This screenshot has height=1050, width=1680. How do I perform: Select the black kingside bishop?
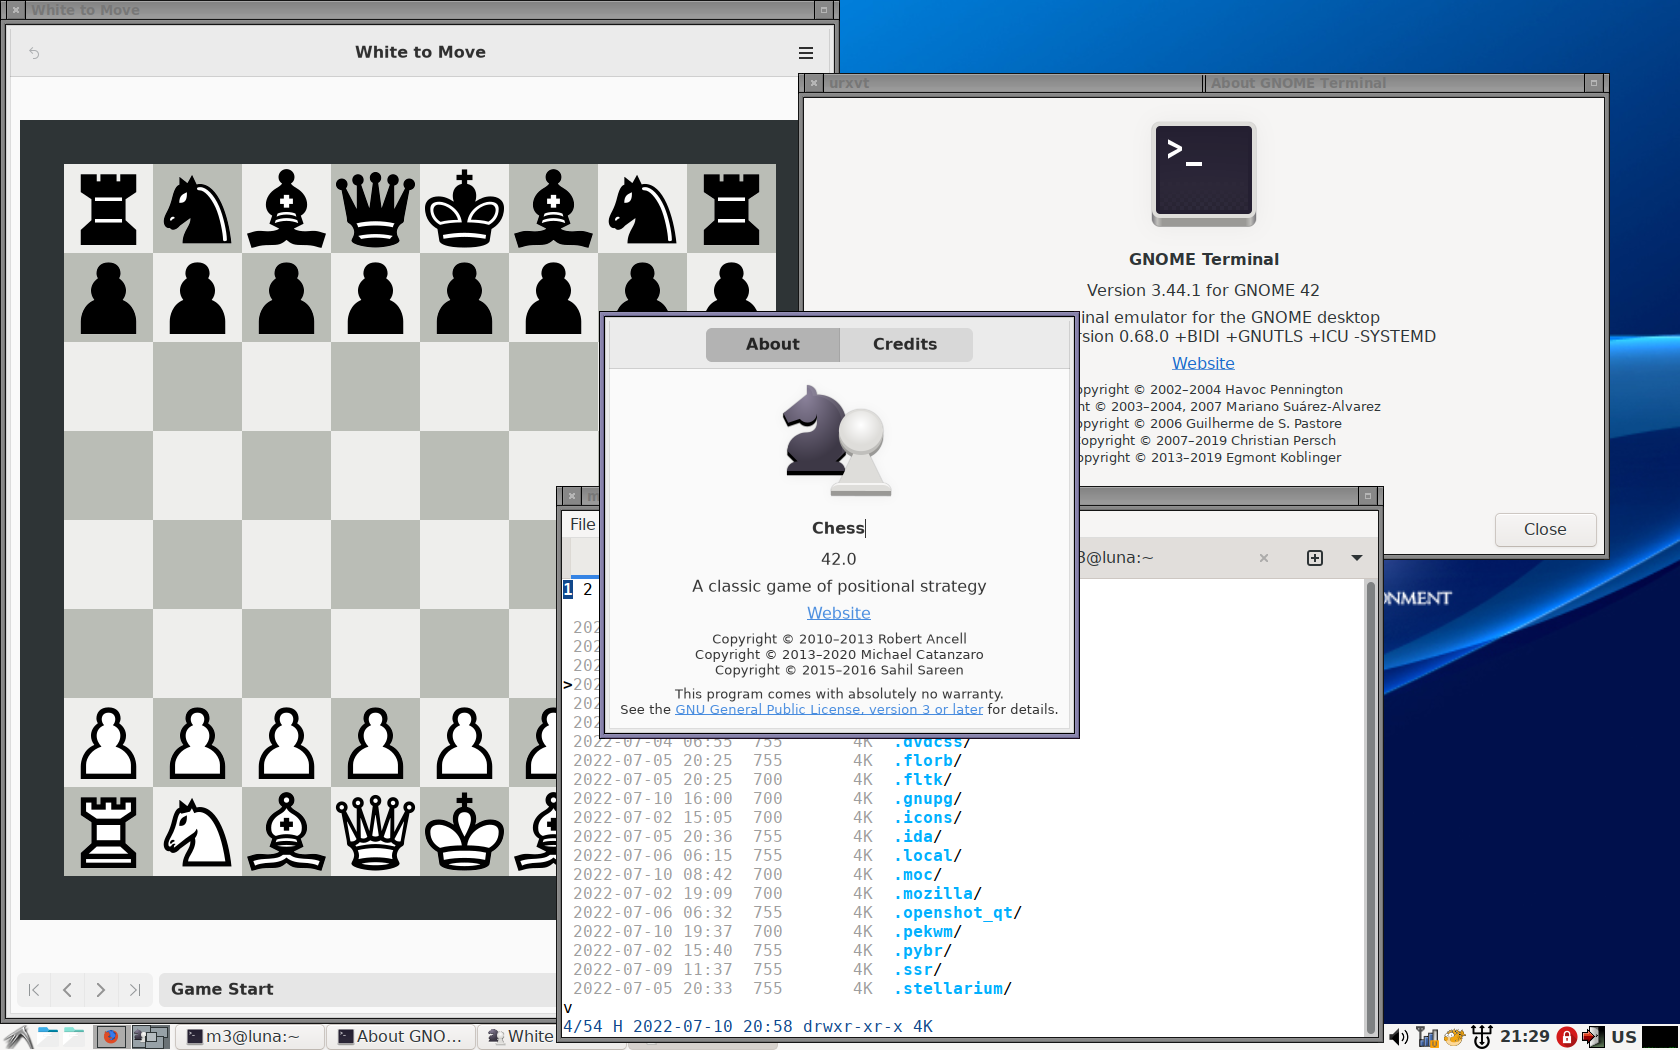point(553,208)
